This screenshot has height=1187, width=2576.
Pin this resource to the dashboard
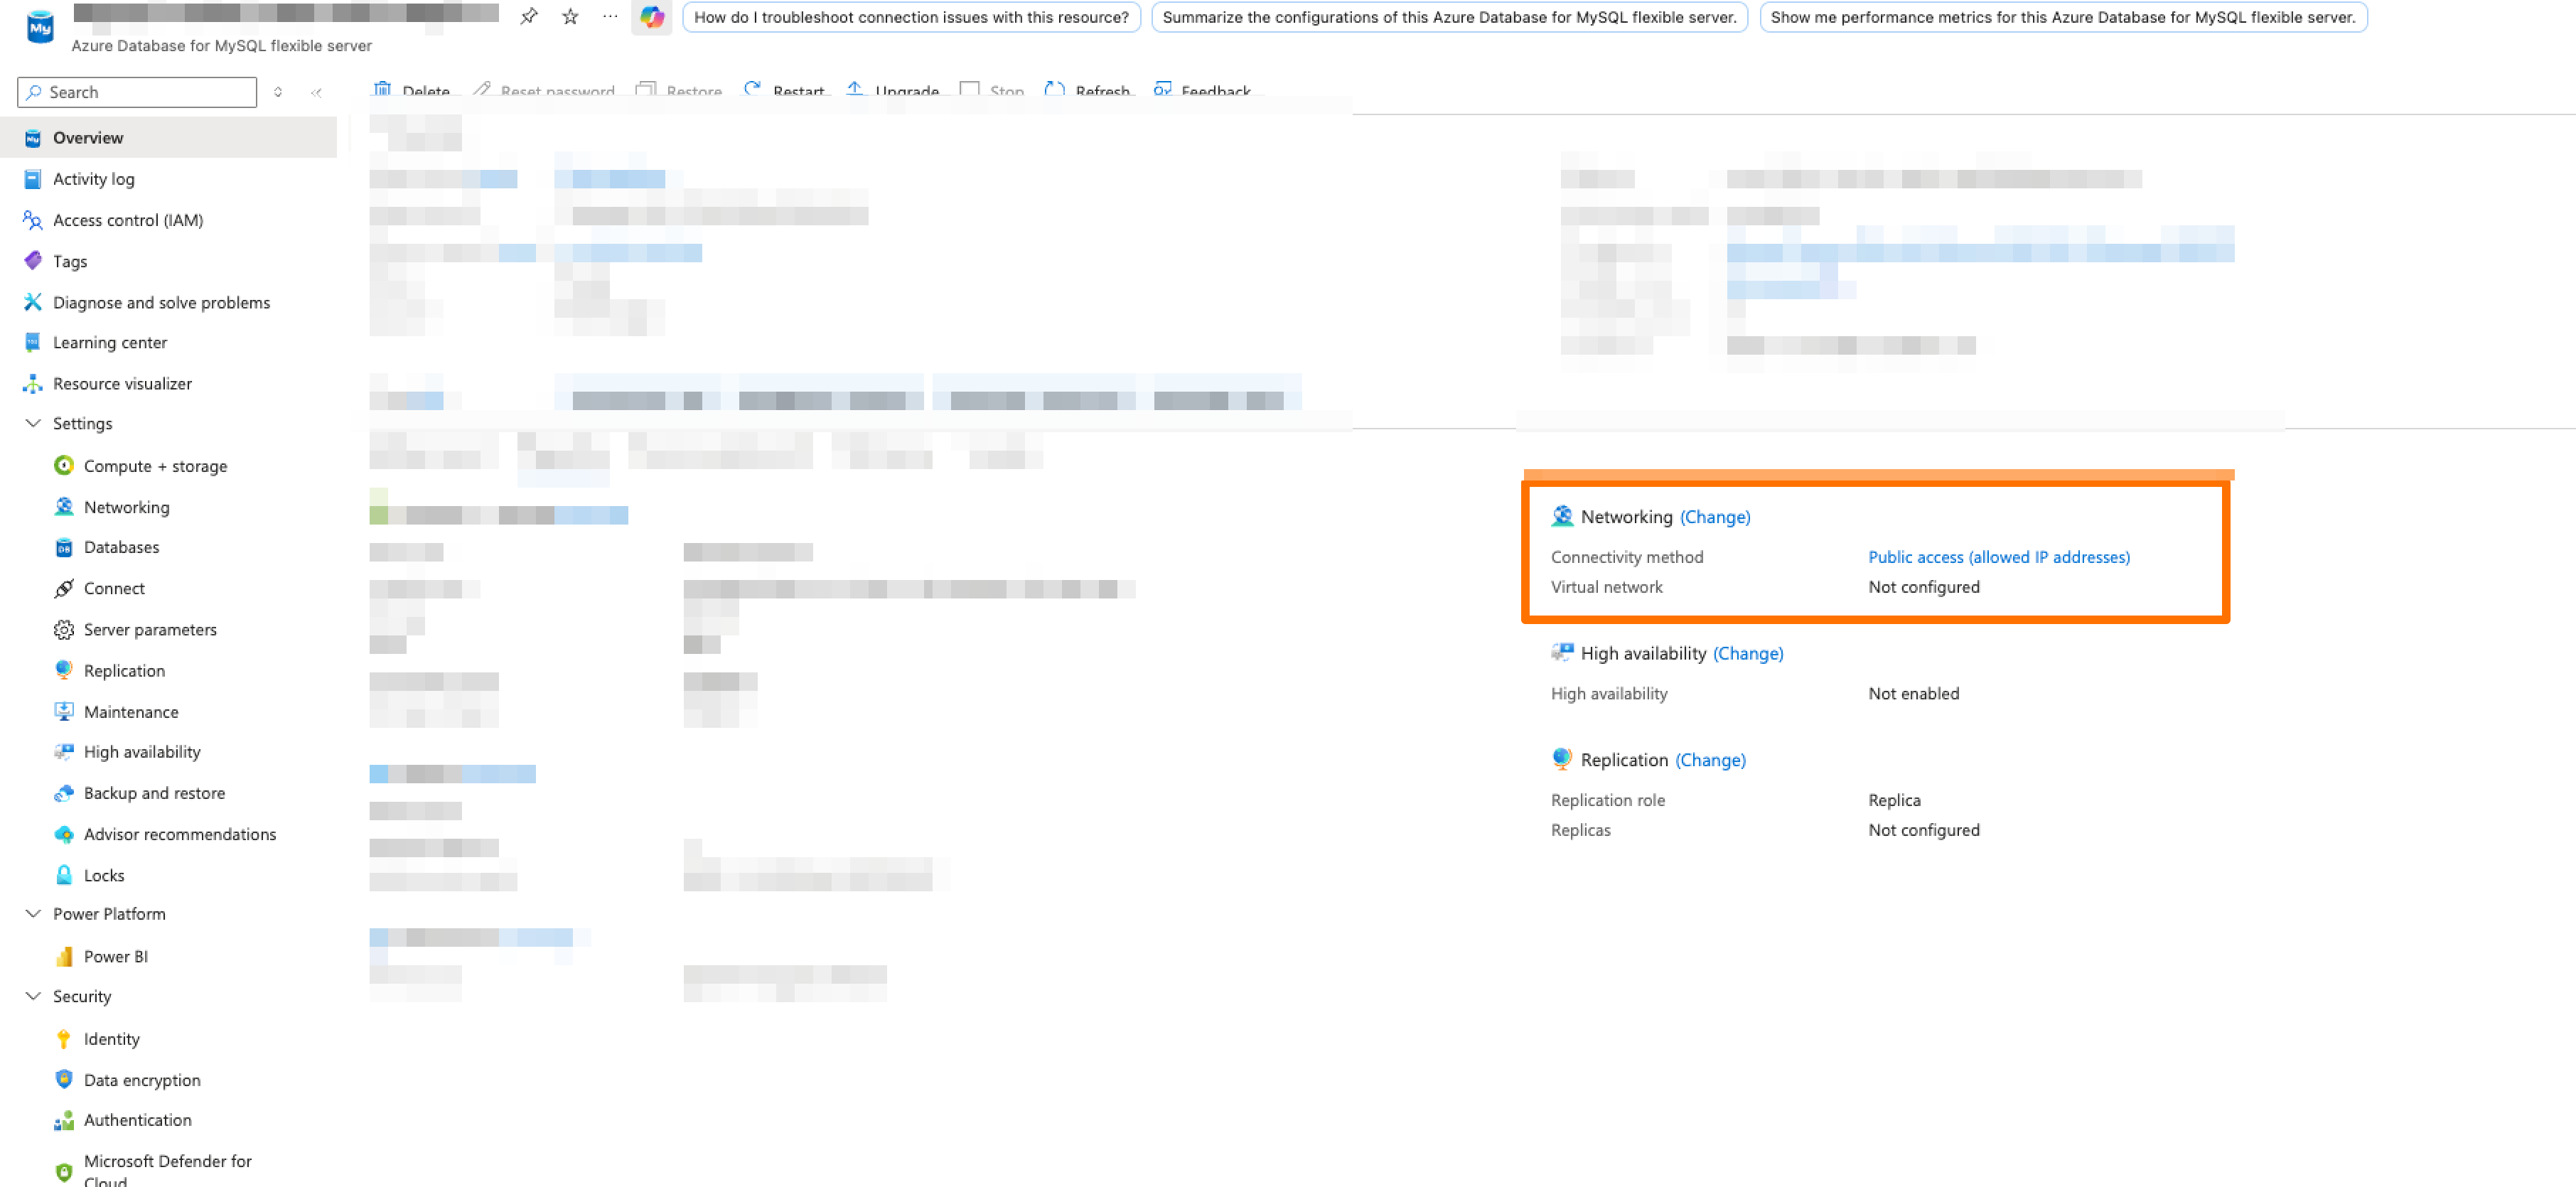click(x=529, y=16)
